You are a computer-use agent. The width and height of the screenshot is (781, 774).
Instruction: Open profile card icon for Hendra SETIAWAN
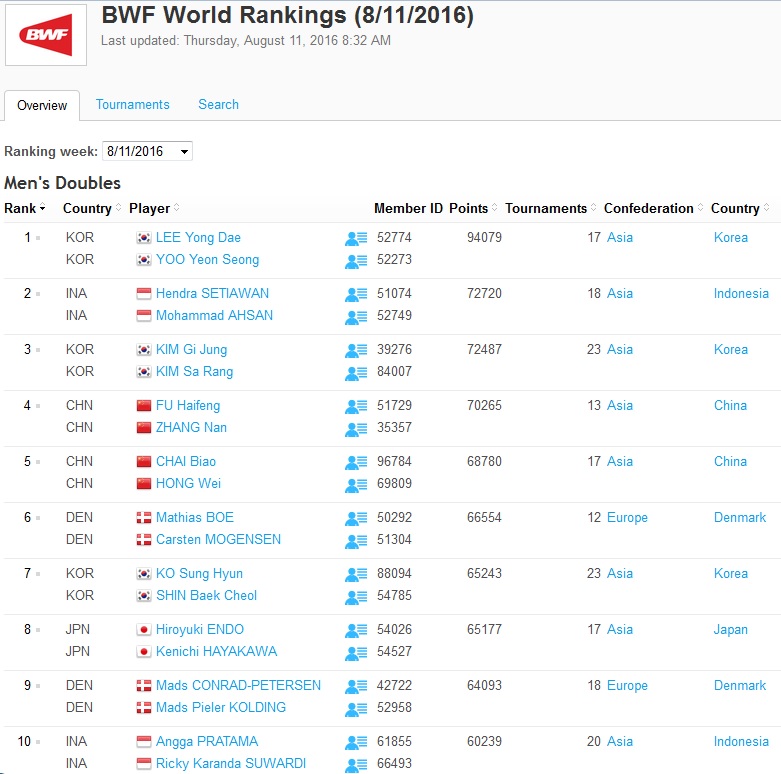coord(356,294)
